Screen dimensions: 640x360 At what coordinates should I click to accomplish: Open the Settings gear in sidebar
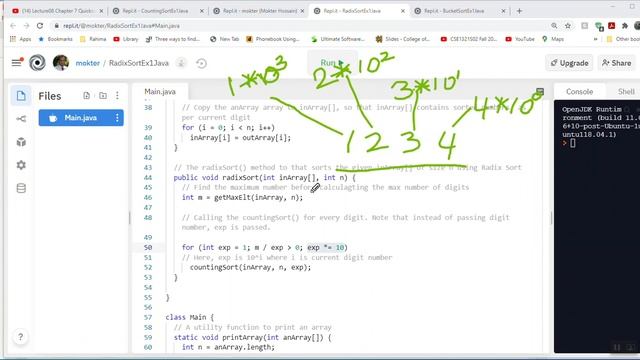[21, 165]
